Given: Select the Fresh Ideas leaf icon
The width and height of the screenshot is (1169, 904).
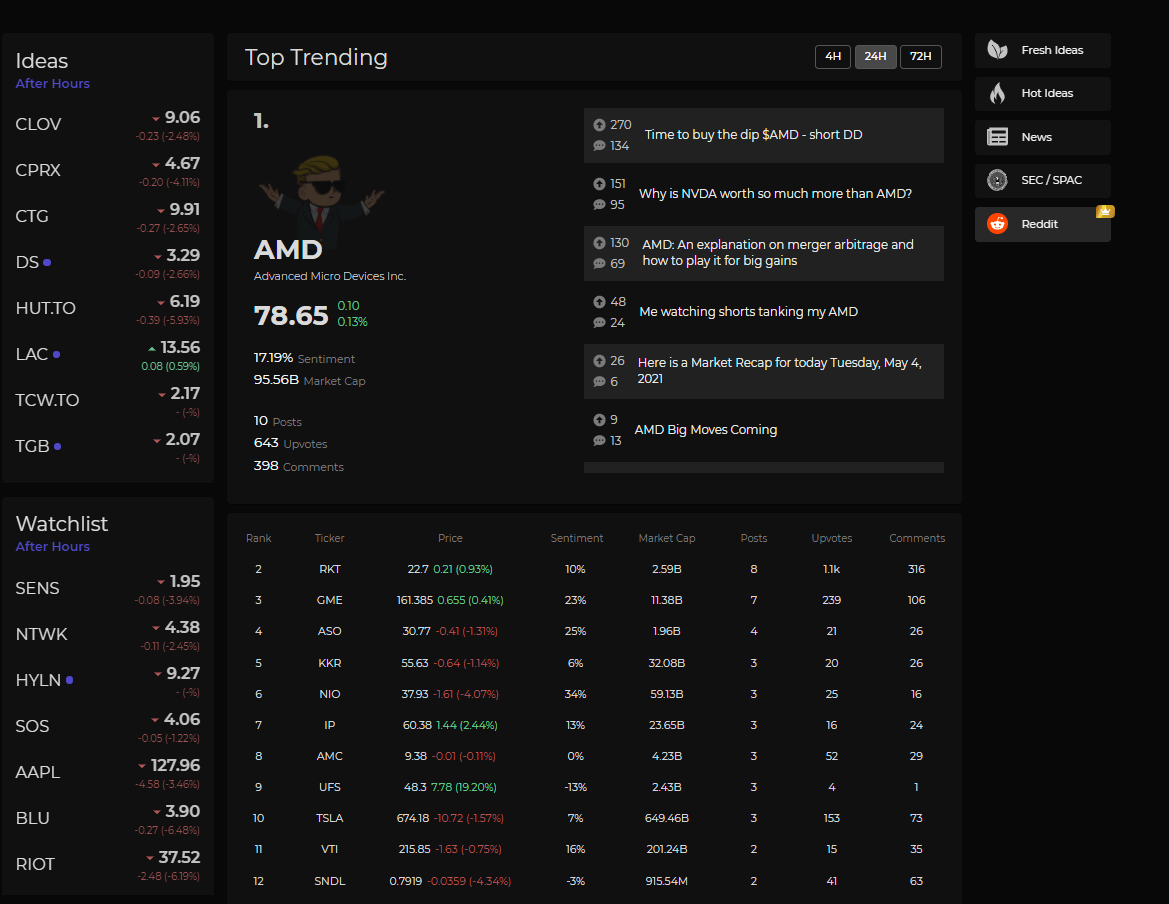Looking at the screenshot, I should click(996, 49).
